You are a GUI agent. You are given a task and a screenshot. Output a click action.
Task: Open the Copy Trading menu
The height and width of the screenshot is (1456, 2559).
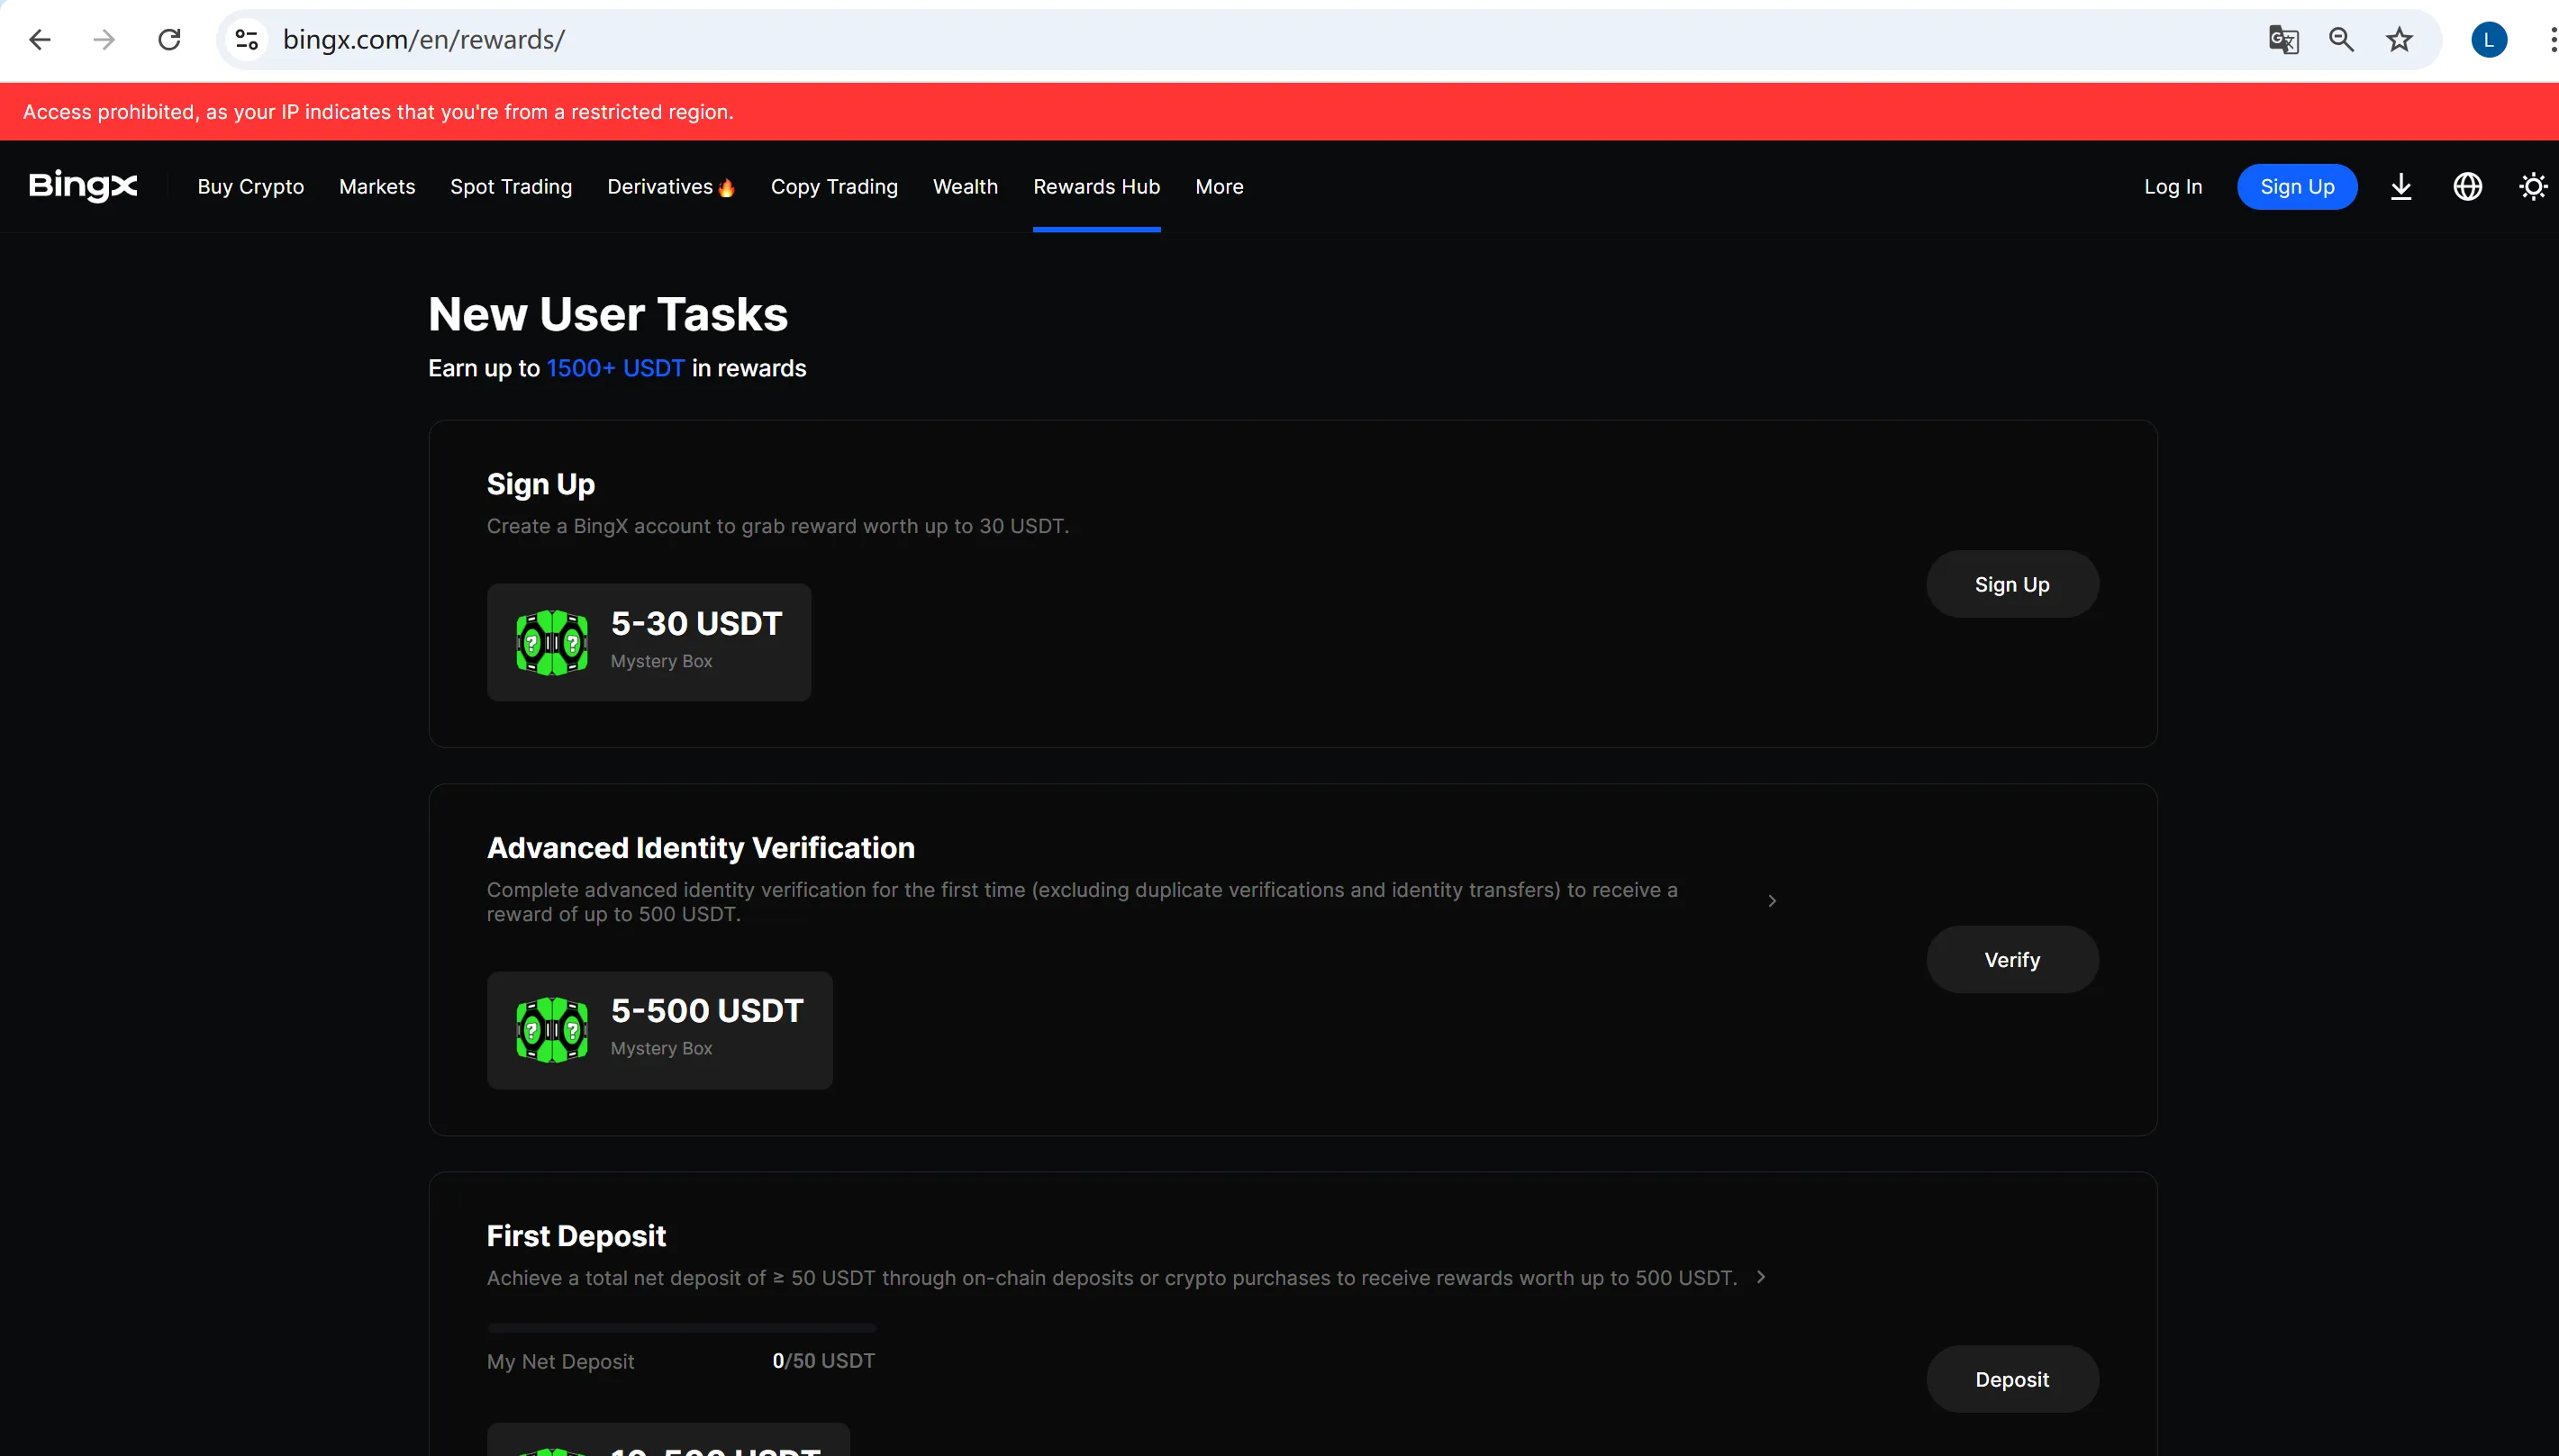834,187
